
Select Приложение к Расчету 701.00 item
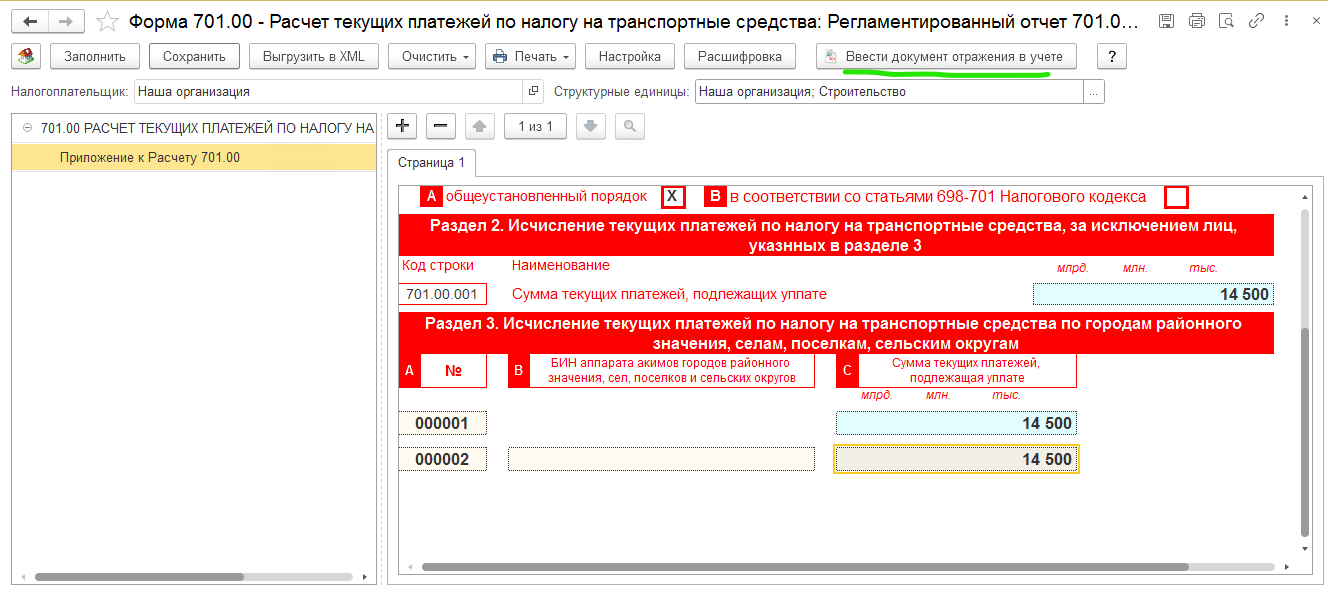pos(150,157)
